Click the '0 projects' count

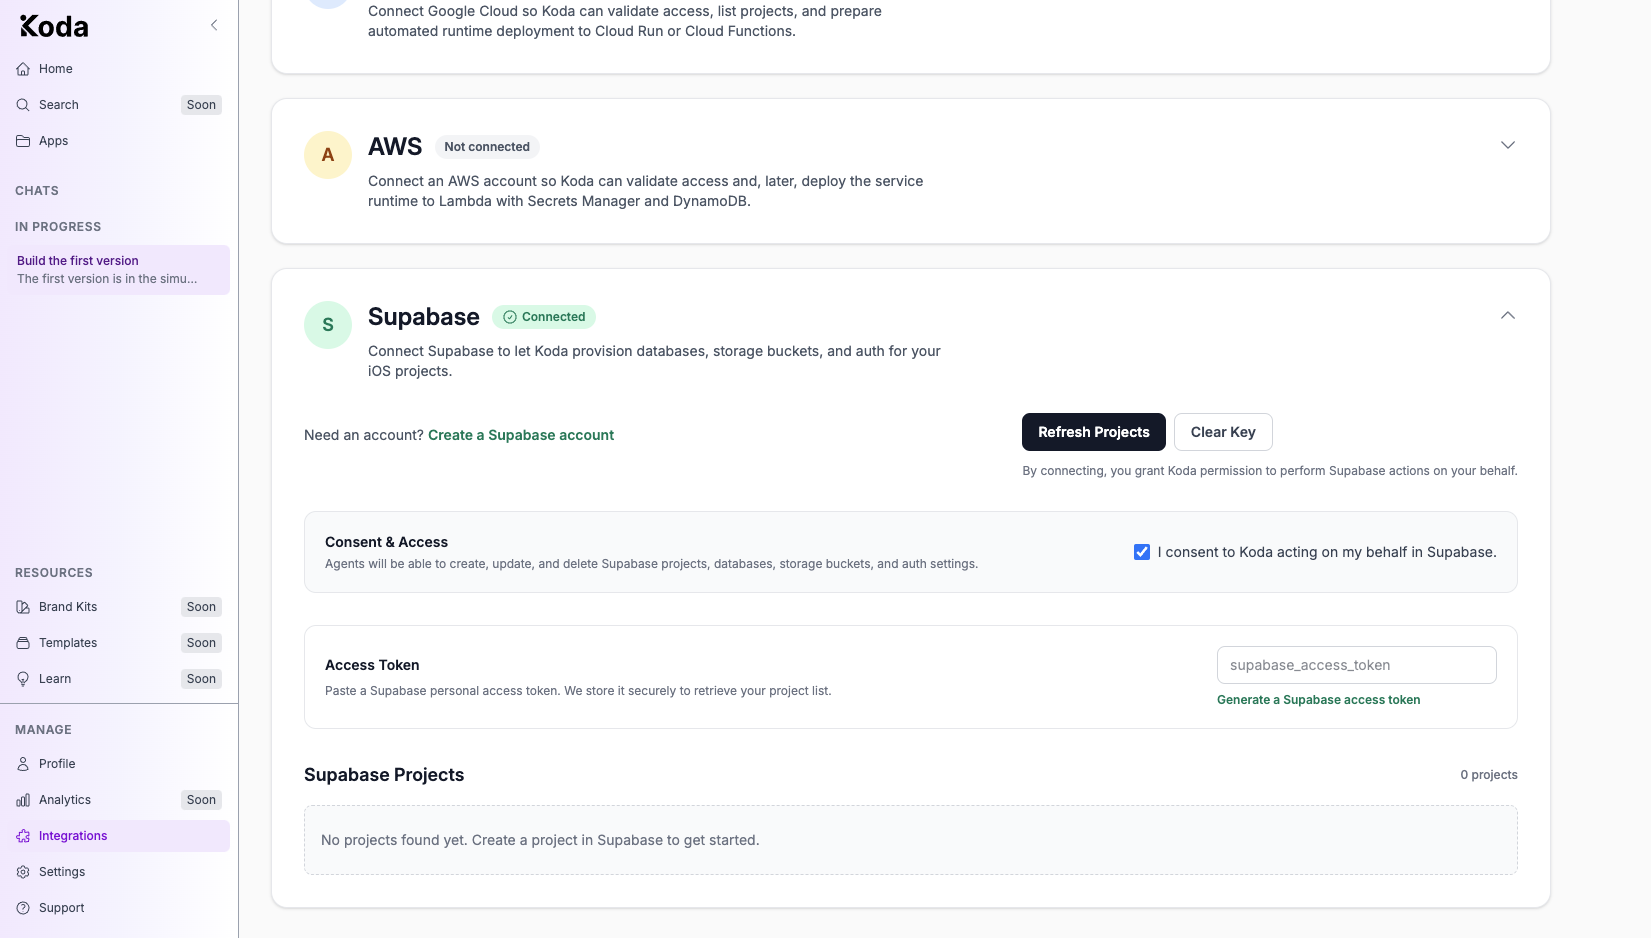tap(1489, 775)
